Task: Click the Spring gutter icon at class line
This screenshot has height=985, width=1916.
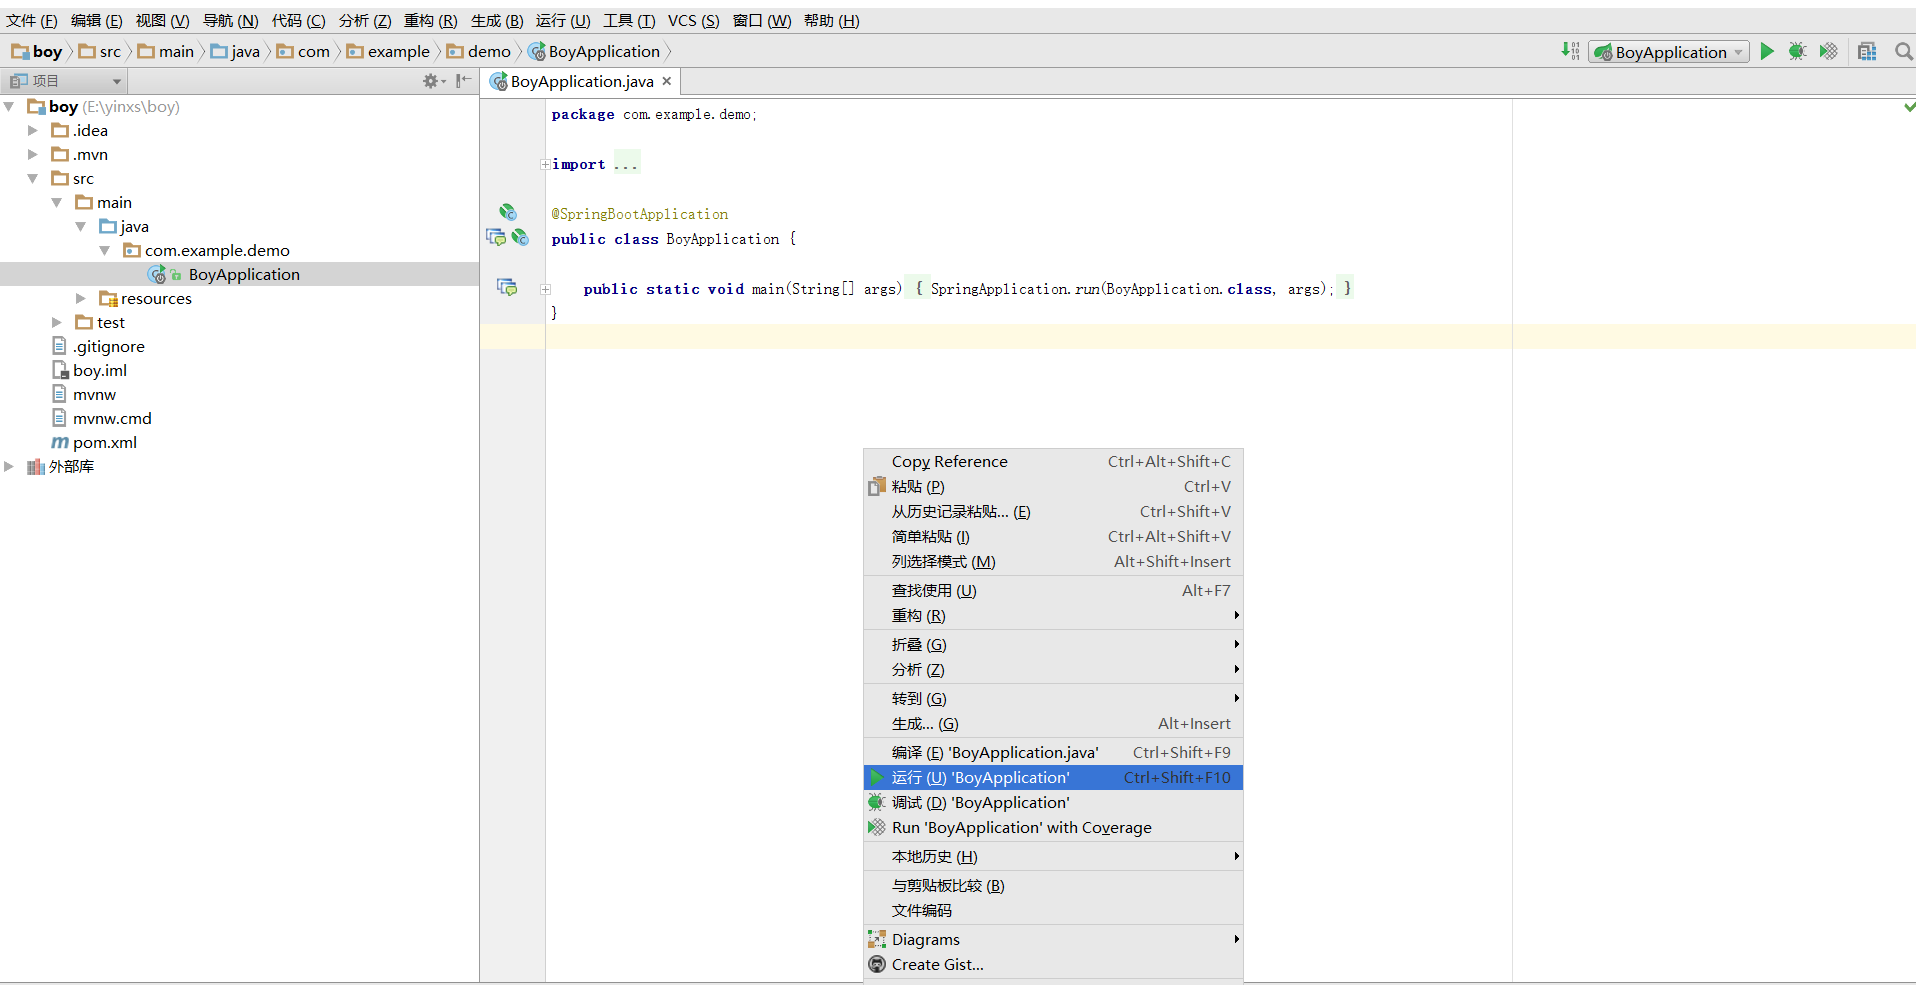Action: 520,238
